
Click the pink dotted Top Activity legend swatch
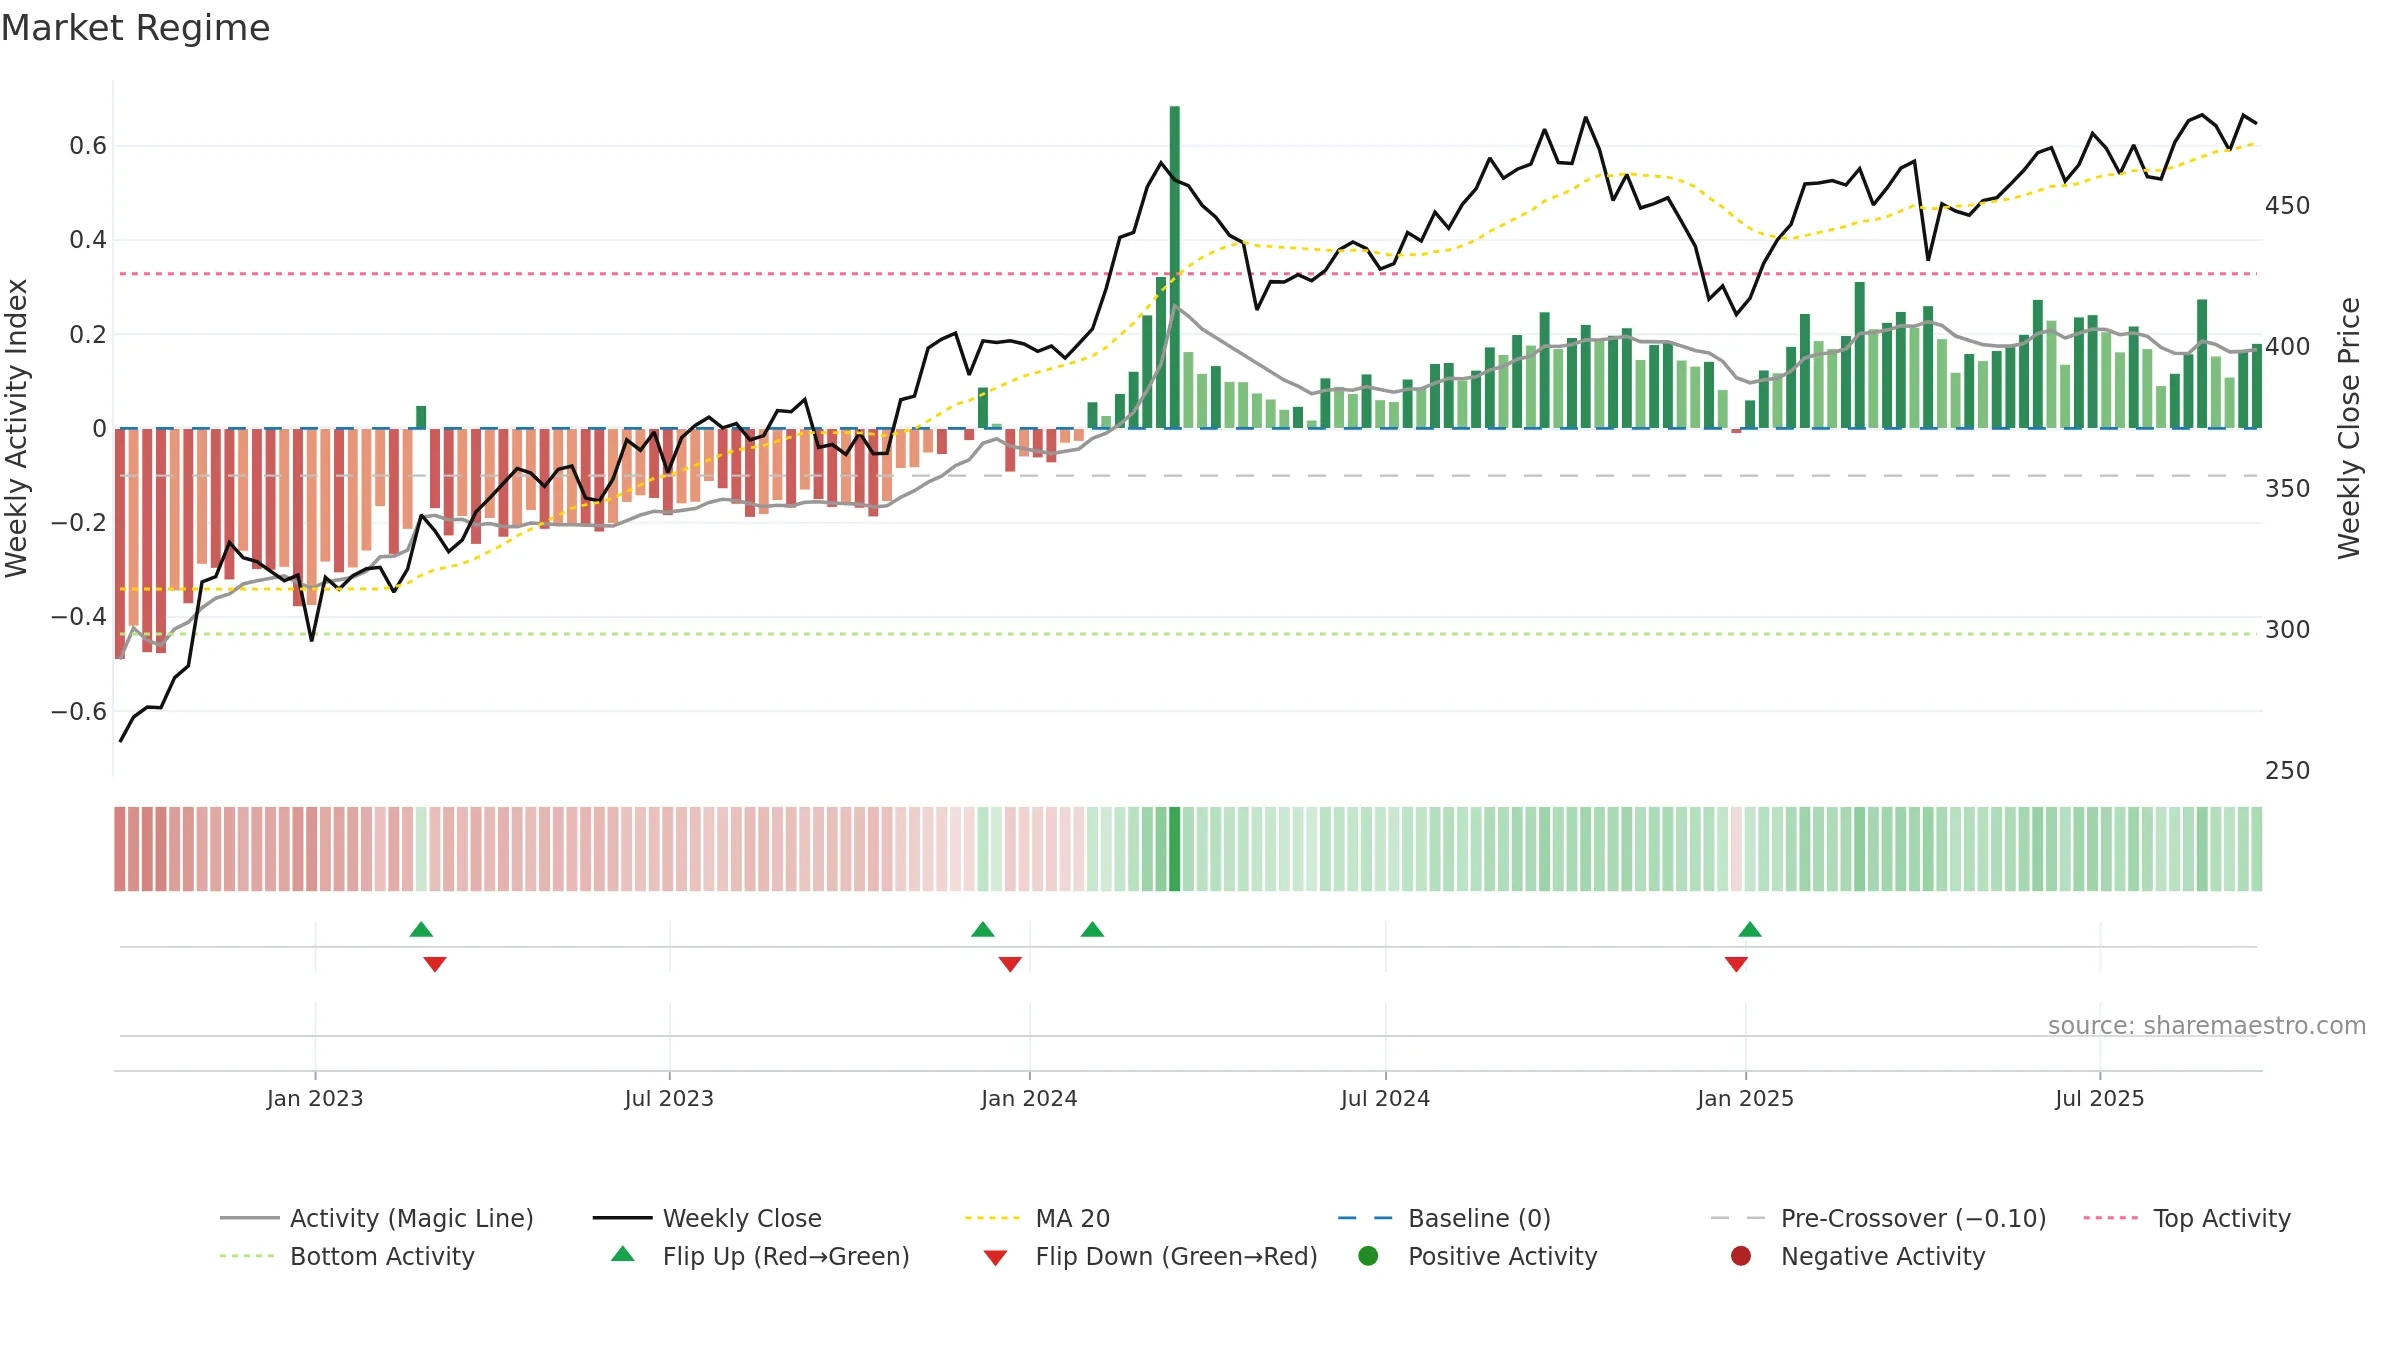[2112, 1218]
